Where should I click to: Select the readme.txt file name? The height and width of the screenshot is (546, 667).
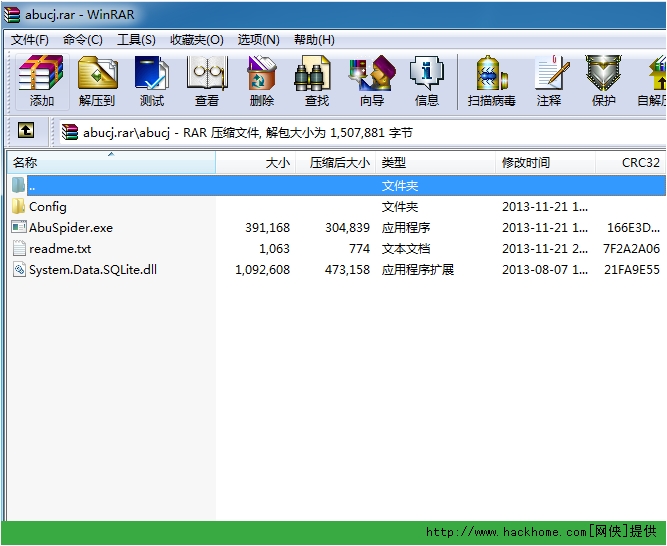click(x=60, y=249)
